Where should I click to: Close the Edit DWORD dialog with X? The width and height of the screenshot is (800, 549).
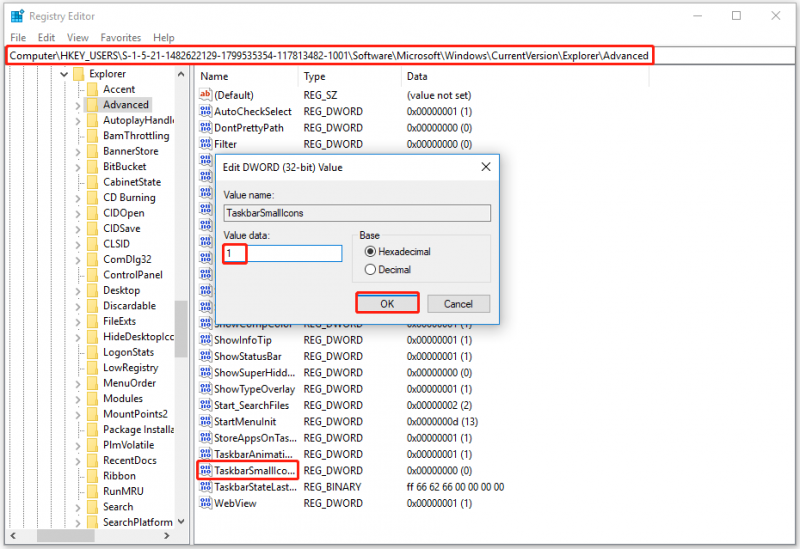point(486,167)
